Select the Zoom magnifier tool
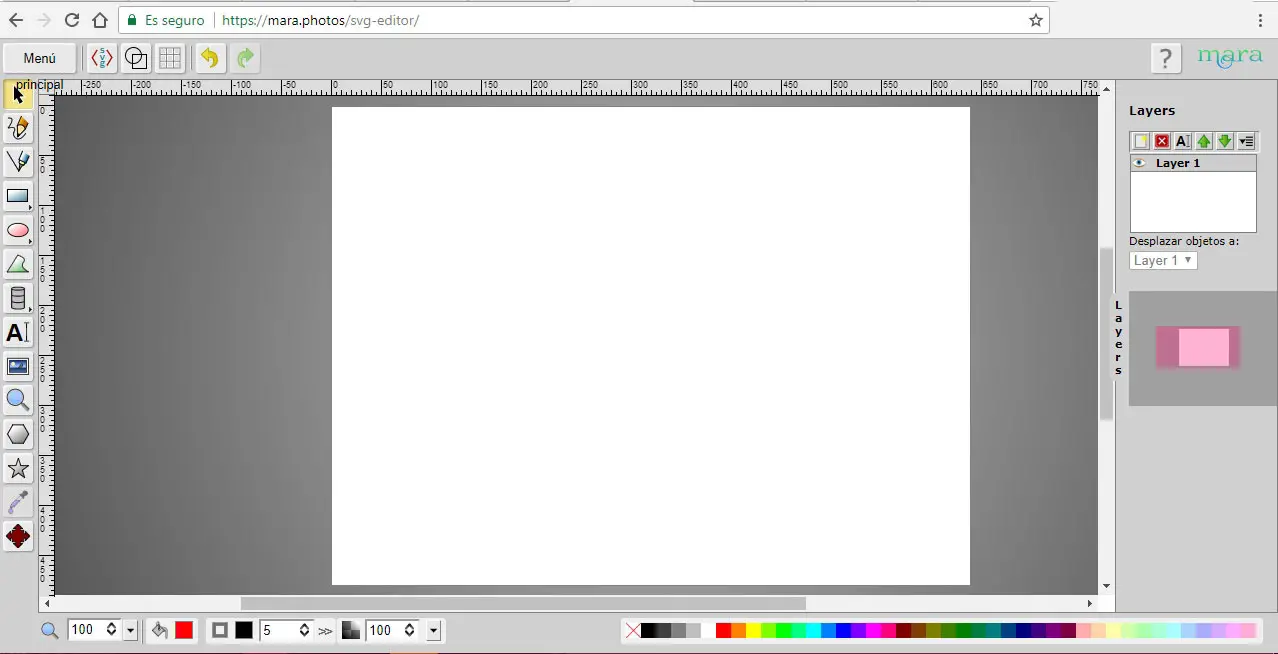Image resolution: width=1278 pixels, height=654 pixels. (18, 400)
